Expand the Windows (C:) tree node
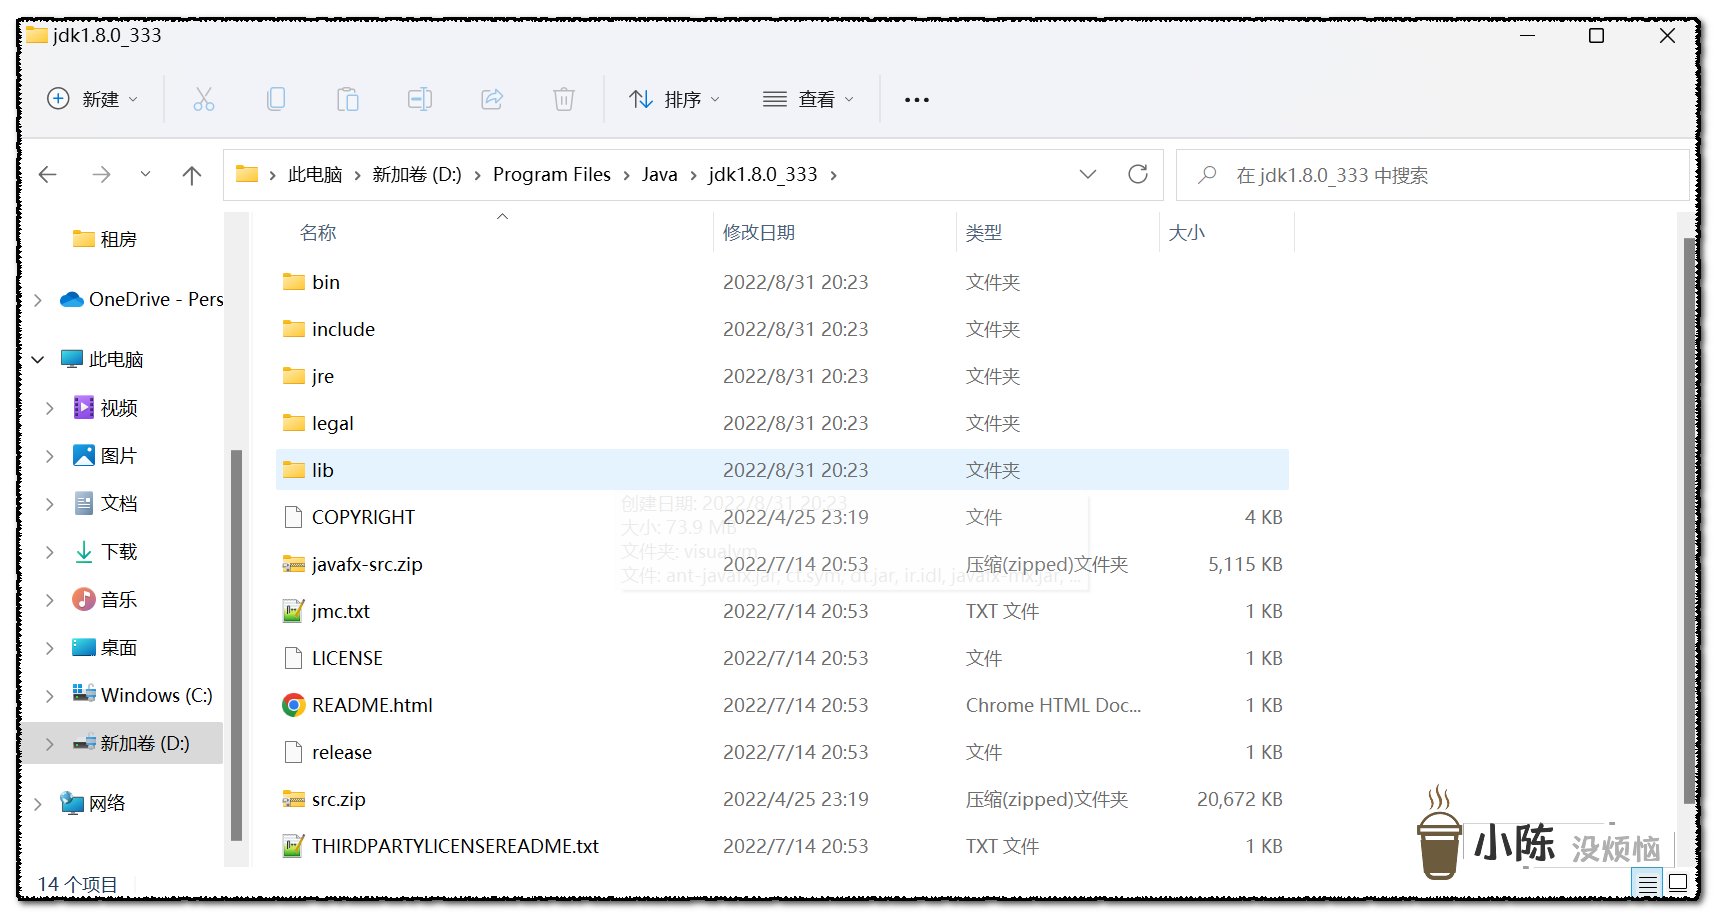Image resolution: width=1718 pixels, height=918 pixels. tap(50, 695)
